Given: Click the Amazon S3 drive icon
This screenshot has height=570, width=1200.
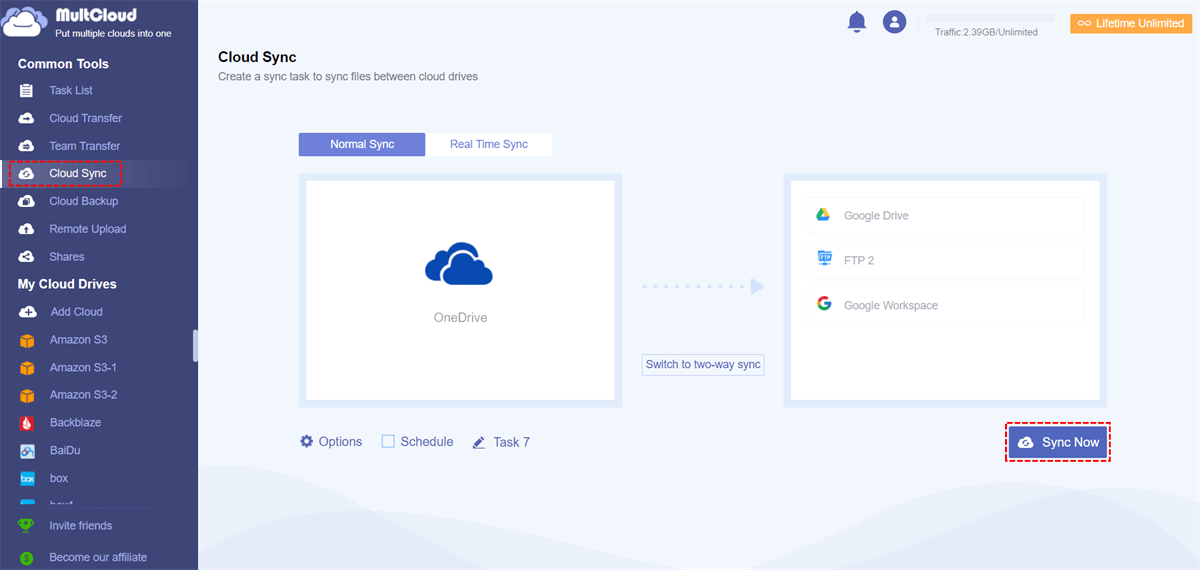Looking at the screenshot, I should [27, 340].
